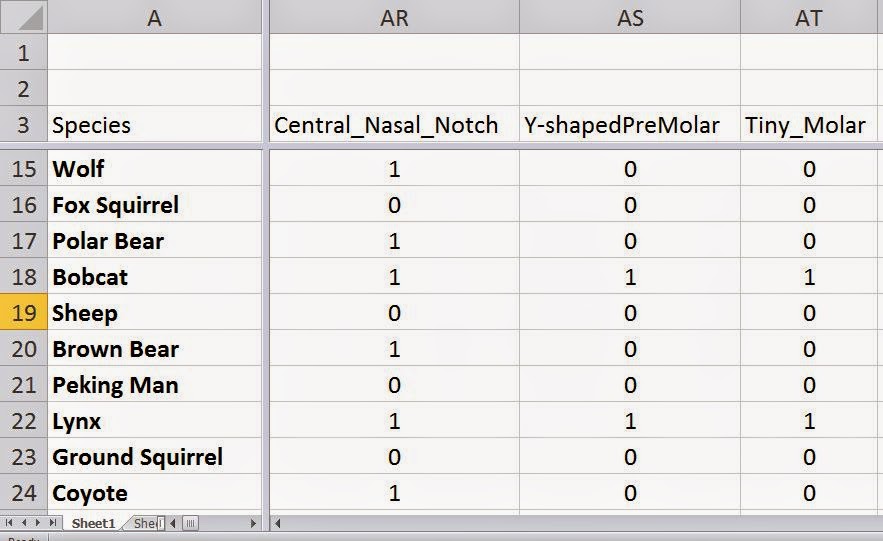The width and height of the screenshot is (883, 541).
Task: Go to last sheet navigation arrow
Action: pyautogui.click(x=52, y=523)
